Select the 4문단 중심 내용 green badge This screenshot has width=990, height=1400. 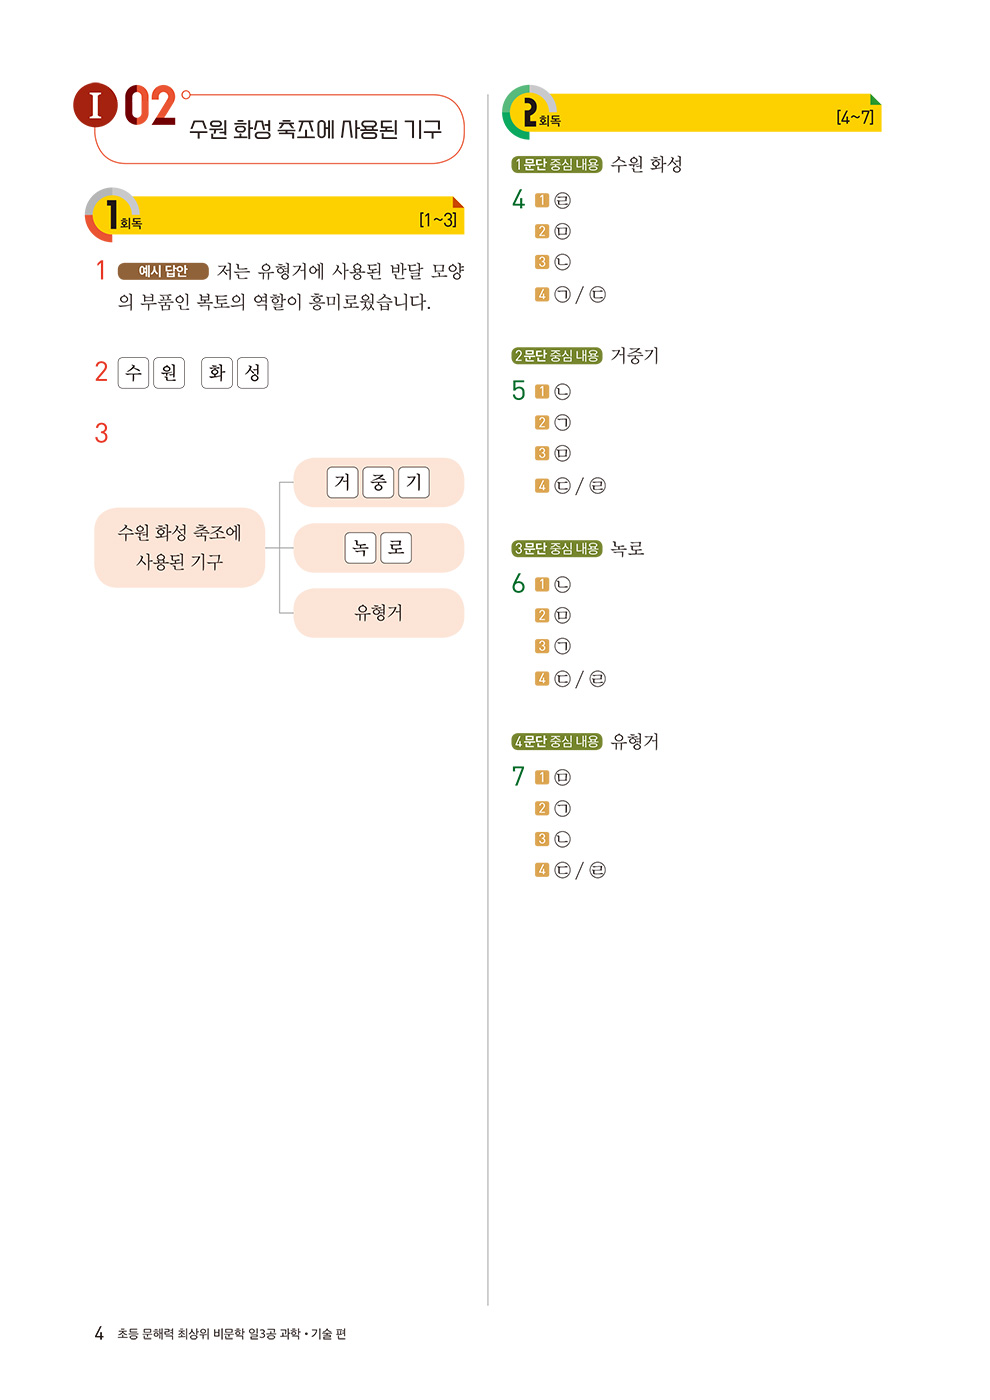(x=557, y=742)
